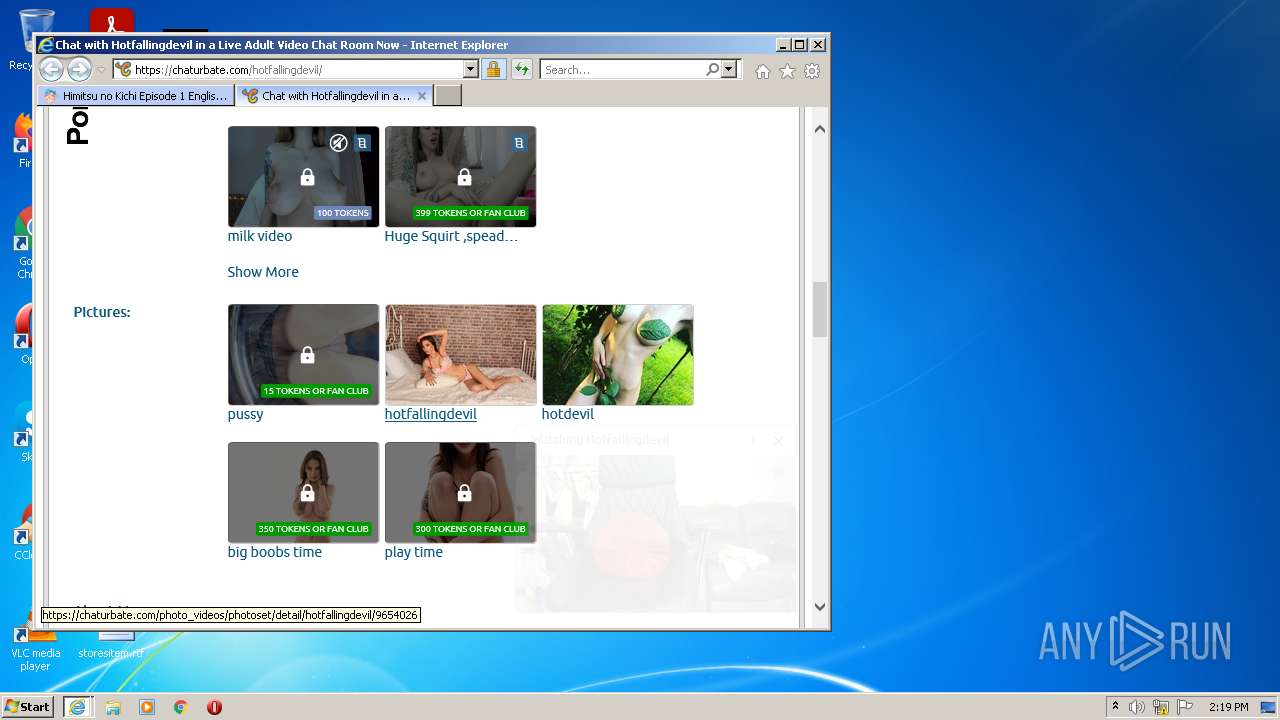The width and height of the screenshot is (1280, 720).
Task: Click the search magnifier icon
Action: (712, 69)
